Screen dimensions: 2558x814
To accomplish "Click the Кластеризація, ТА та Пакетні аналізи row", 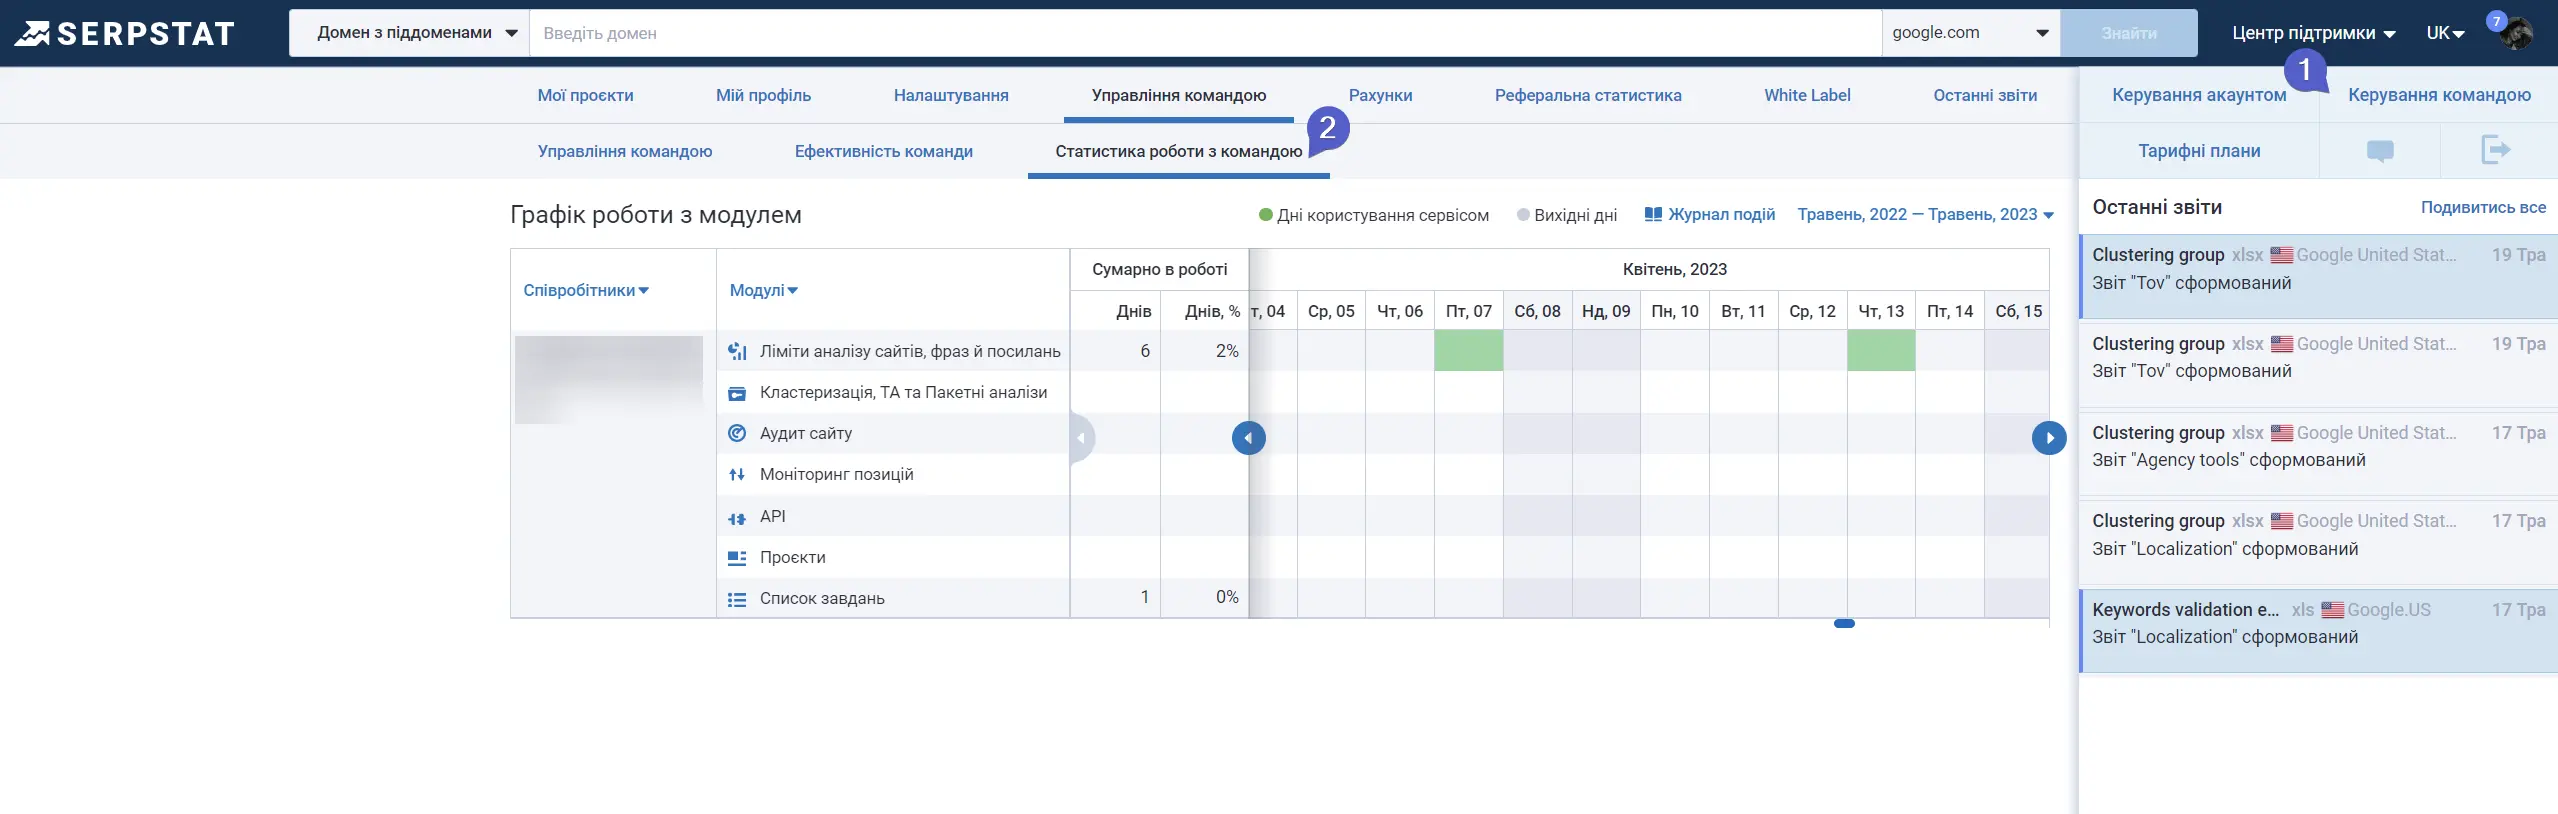I will [893, 393].
